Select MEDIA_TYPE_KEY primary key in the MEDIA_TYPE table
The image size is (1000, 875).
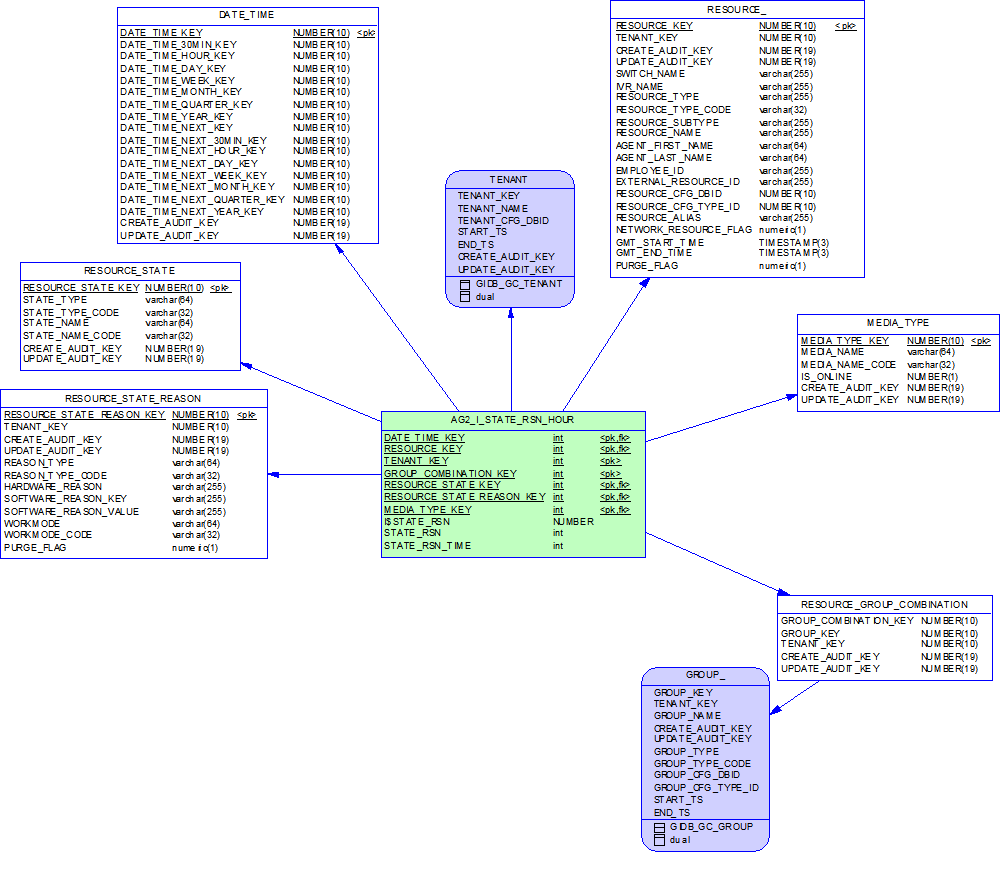[x=845, y=341]
